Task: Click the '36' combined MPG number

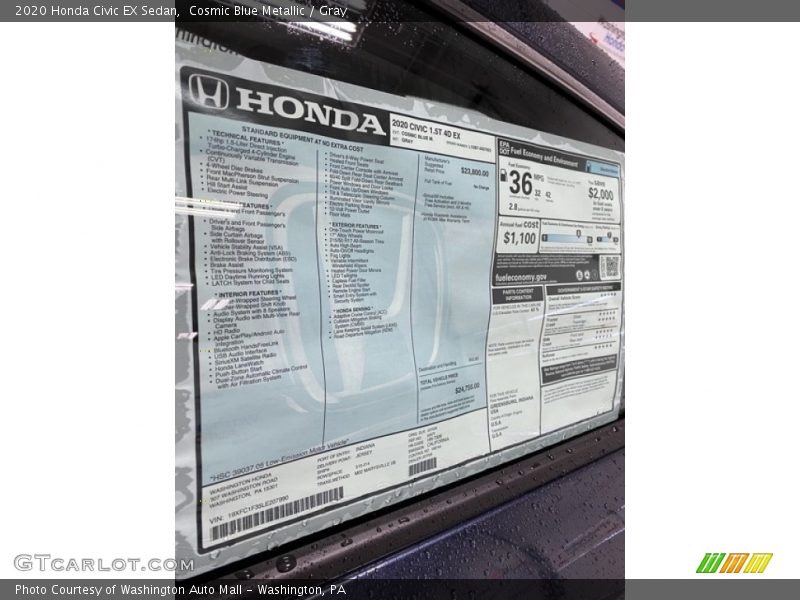Action: 520,183
